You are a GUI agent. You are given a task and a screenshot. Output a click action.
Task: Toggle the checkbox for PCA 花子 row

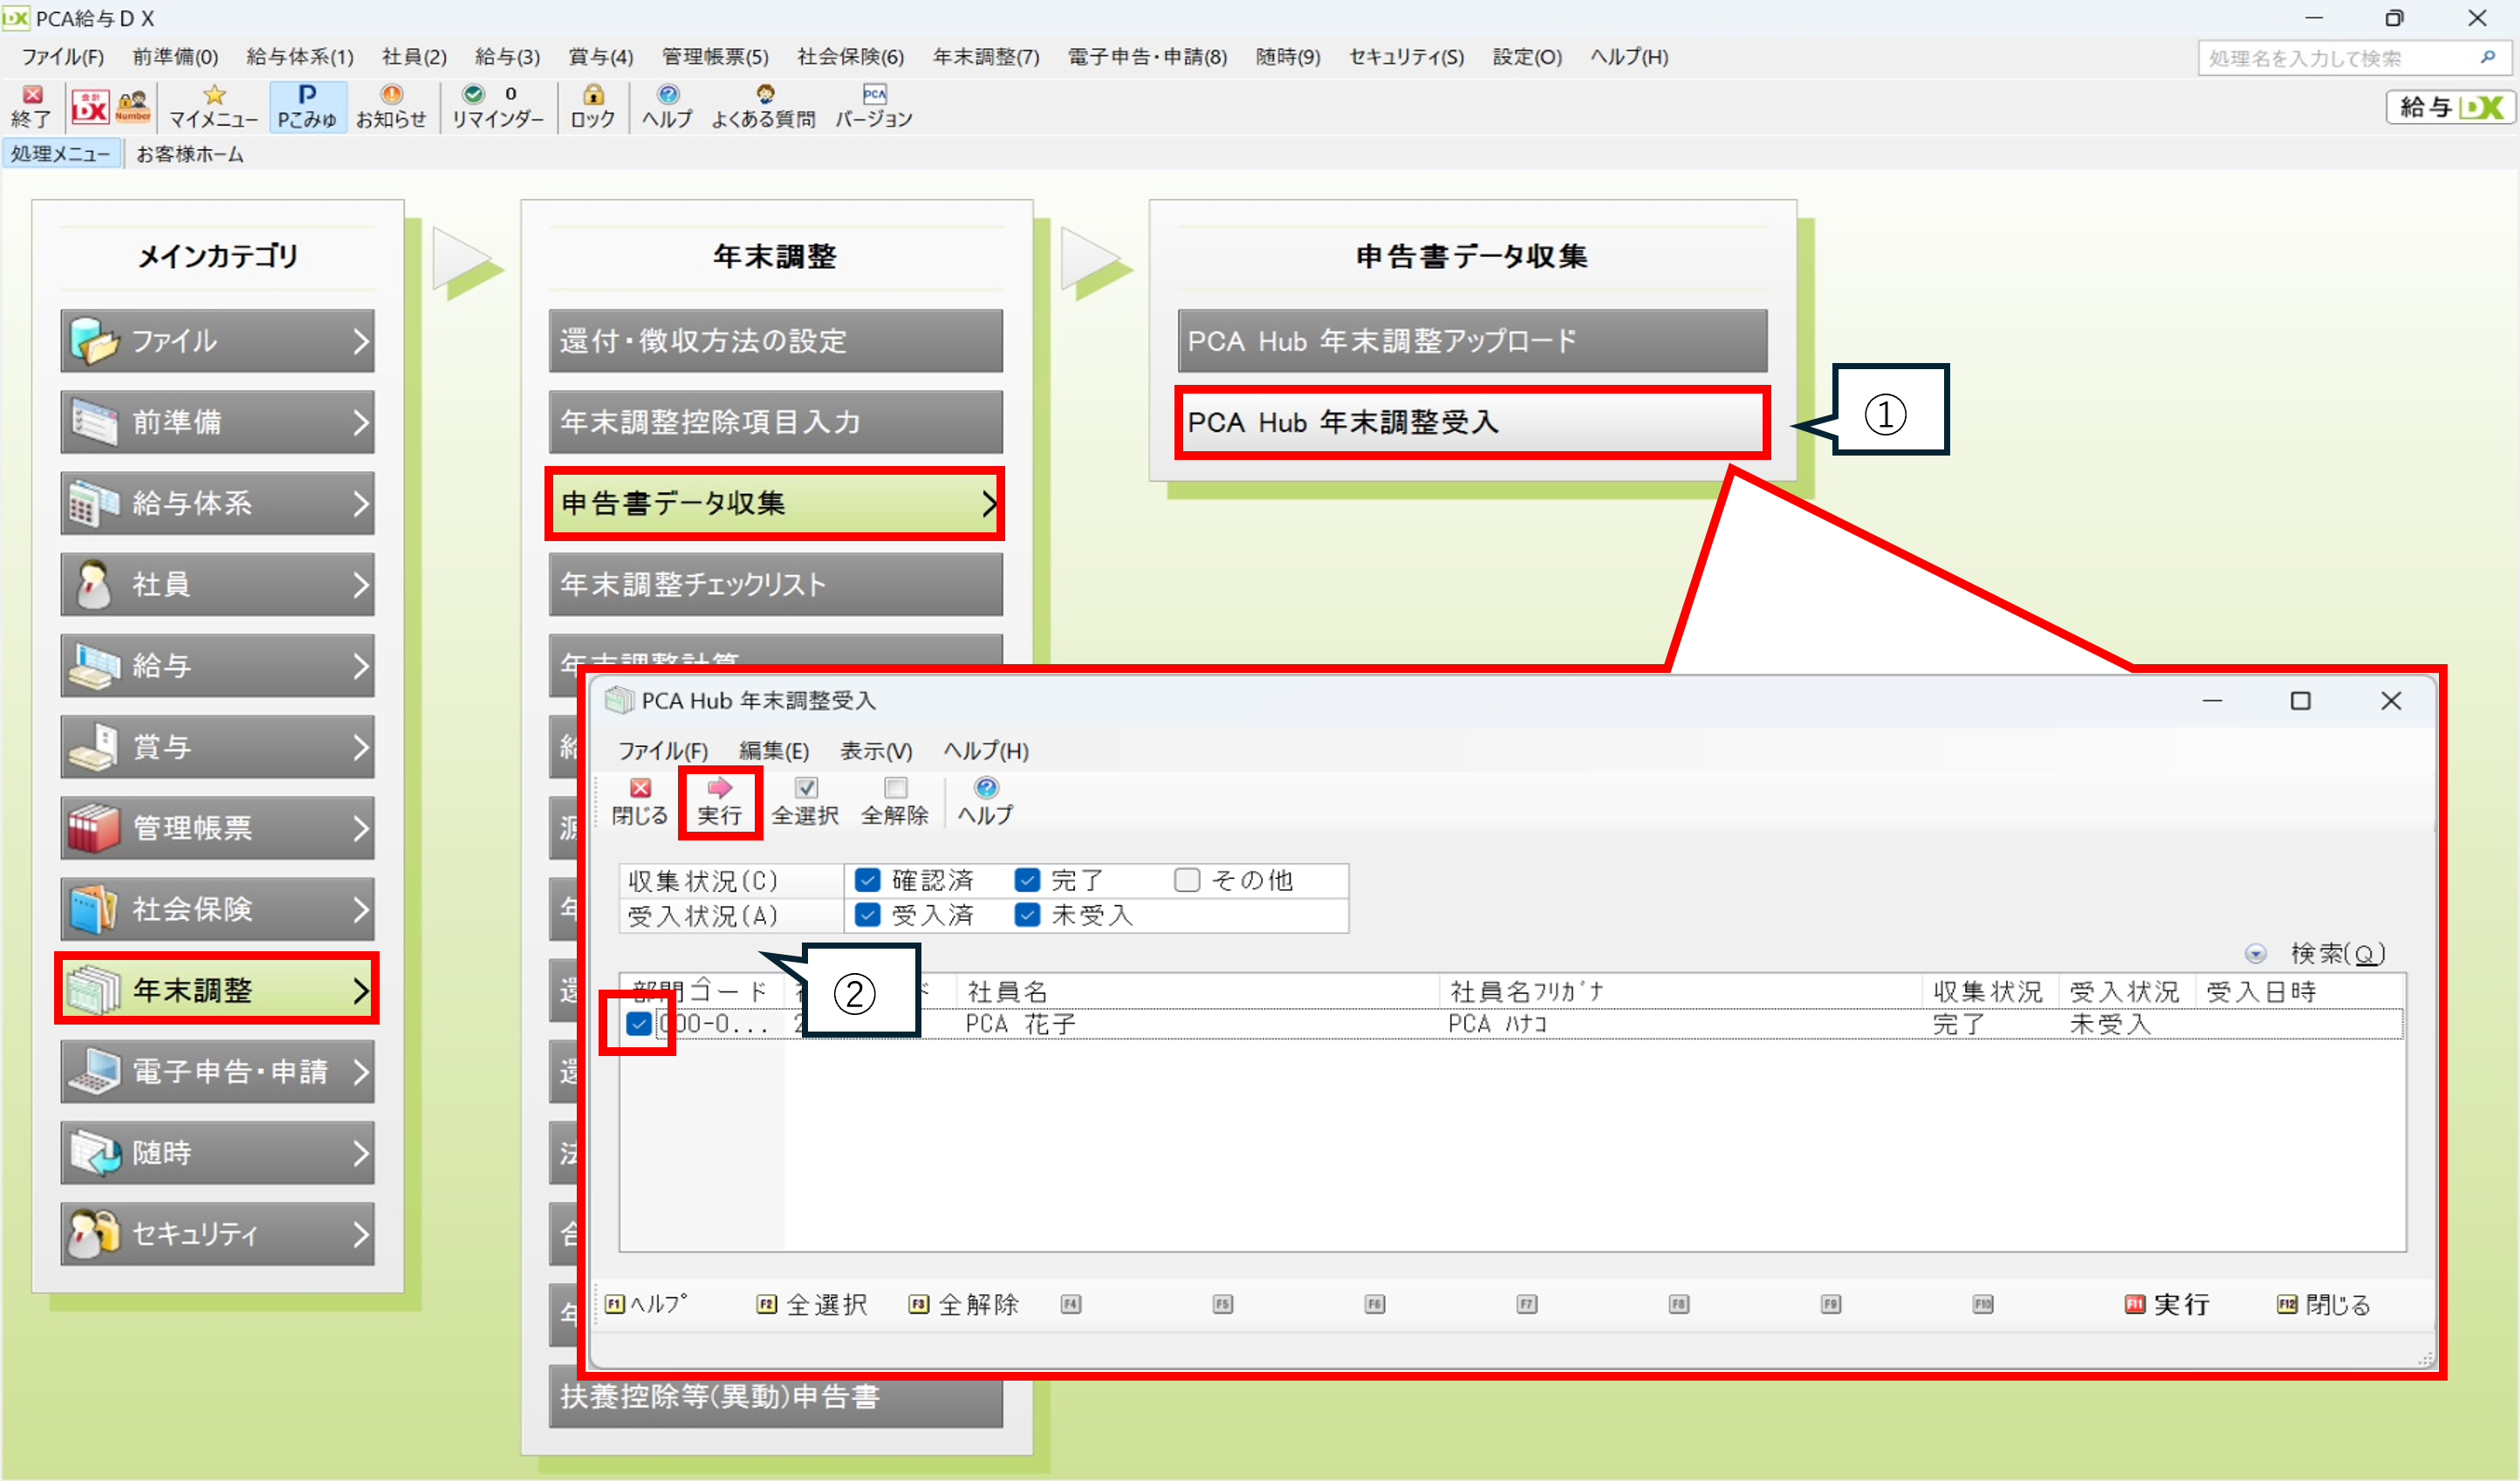pyautogui.click(x=638, y=1024)
